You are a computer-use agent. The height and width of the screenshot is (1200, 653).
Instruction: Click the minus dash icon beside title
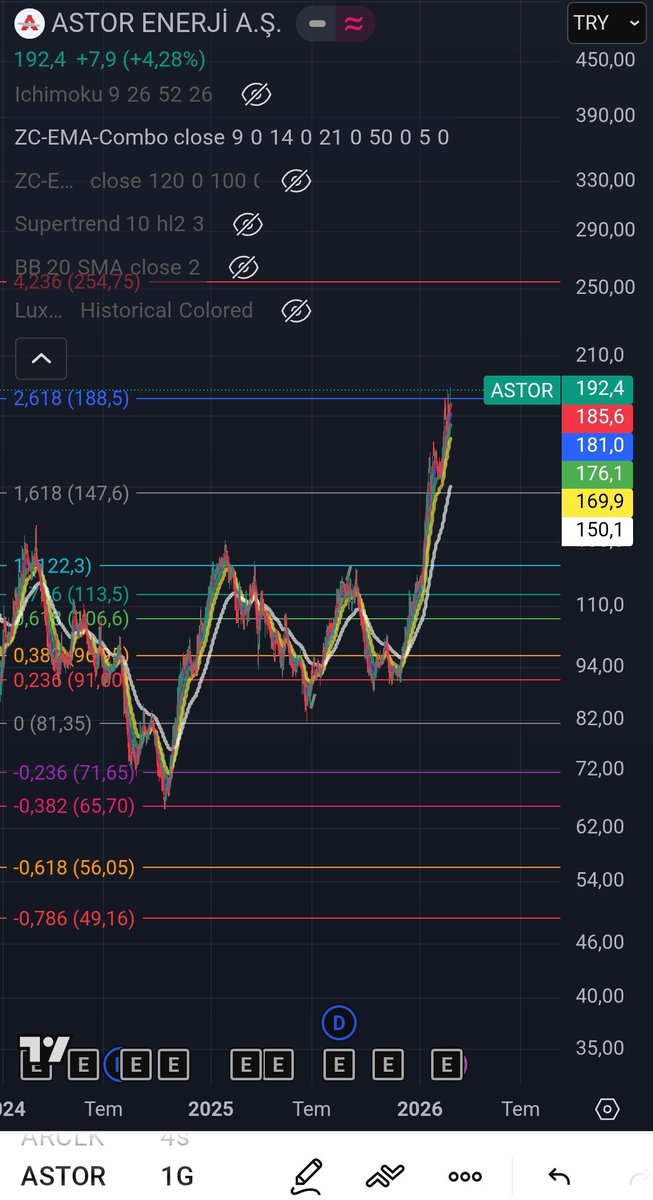click(317, 23)
